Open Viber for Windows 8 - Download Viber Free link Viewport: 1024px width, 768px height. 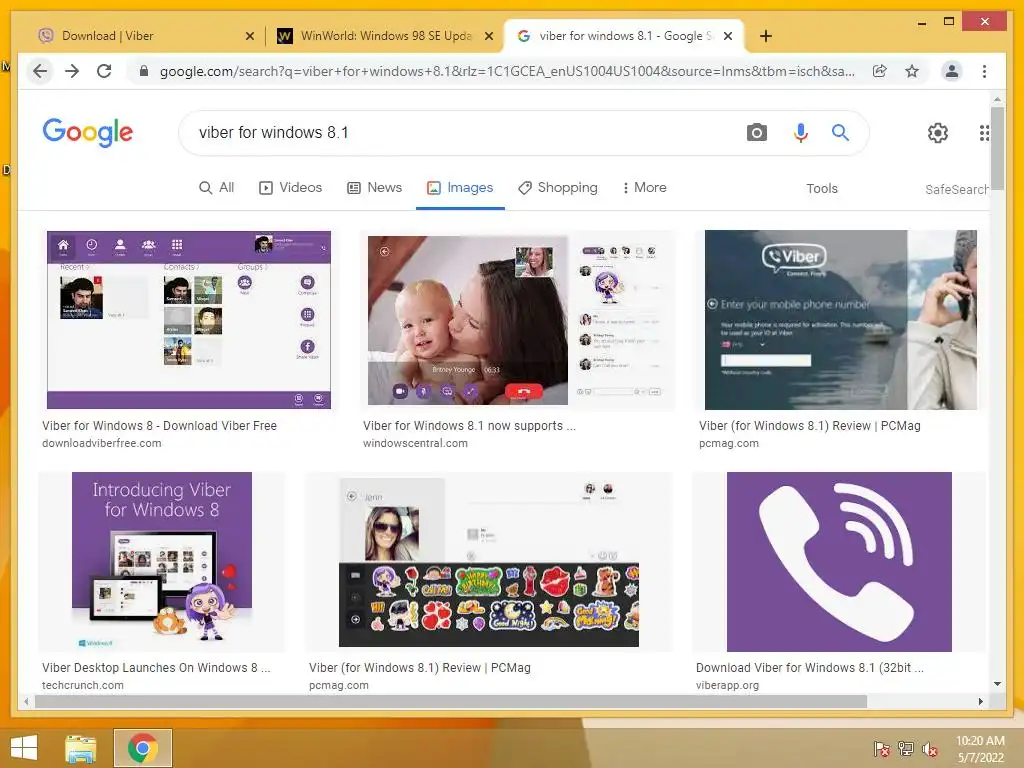click(x=159, y=426)
